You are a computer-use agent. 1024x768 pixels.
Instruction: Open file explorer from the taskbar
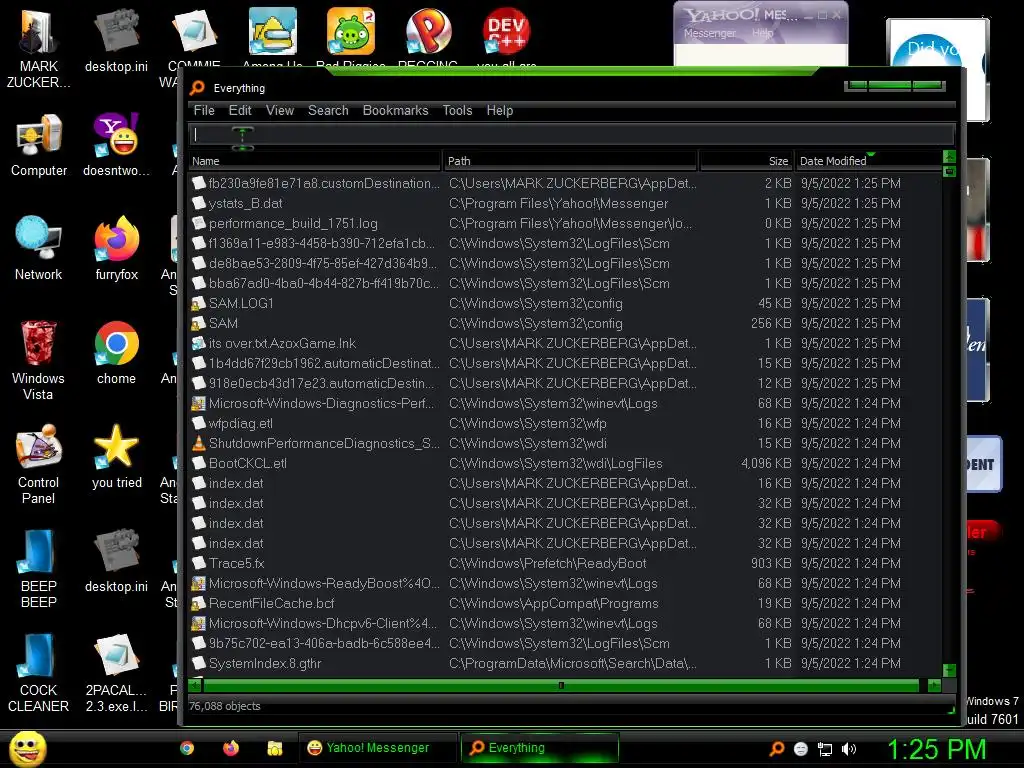coord(275,748)
